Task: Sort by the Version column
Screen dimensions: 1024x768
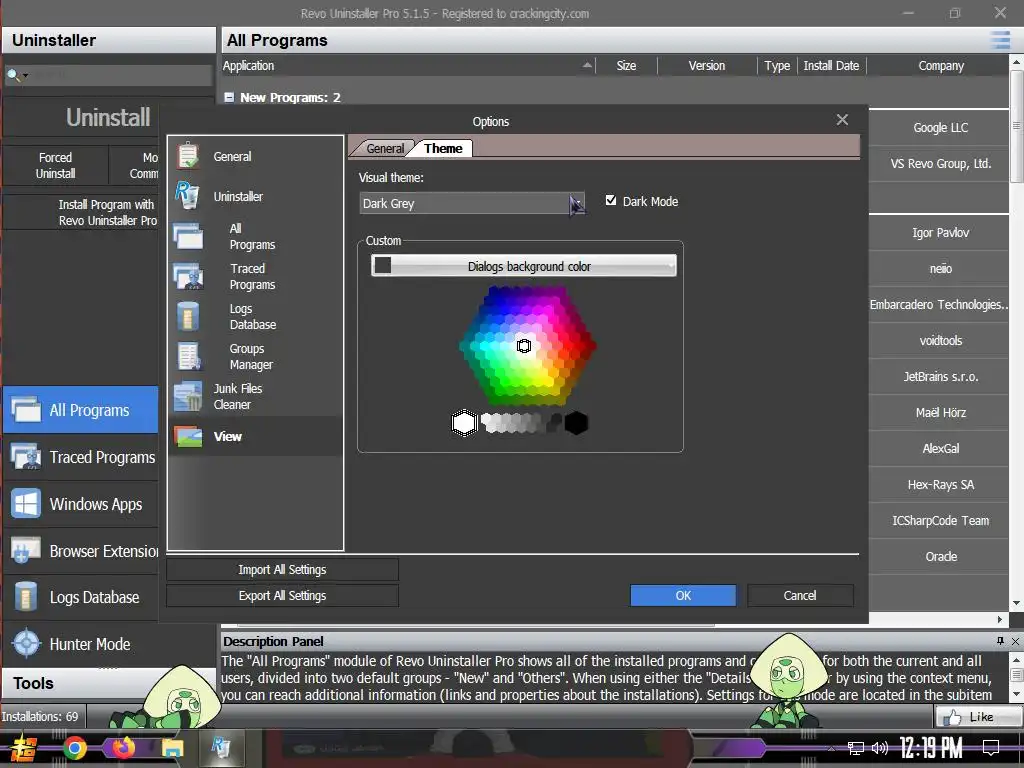Action: [x=707, y=65]
